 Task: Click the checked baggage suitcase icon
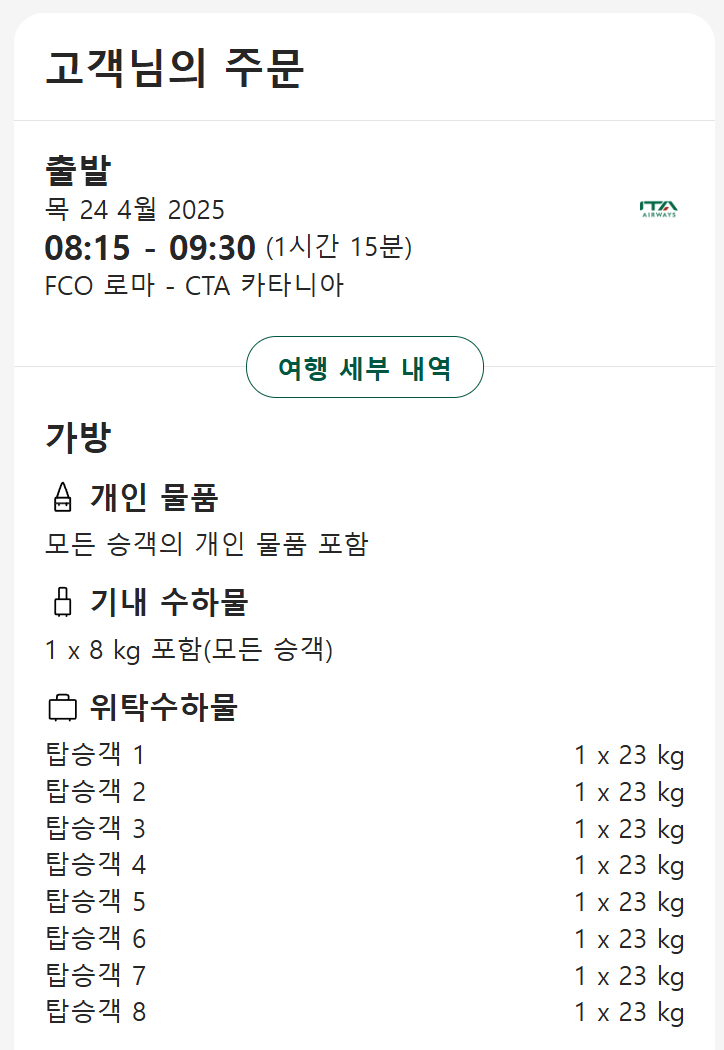(x=62, y=708)
